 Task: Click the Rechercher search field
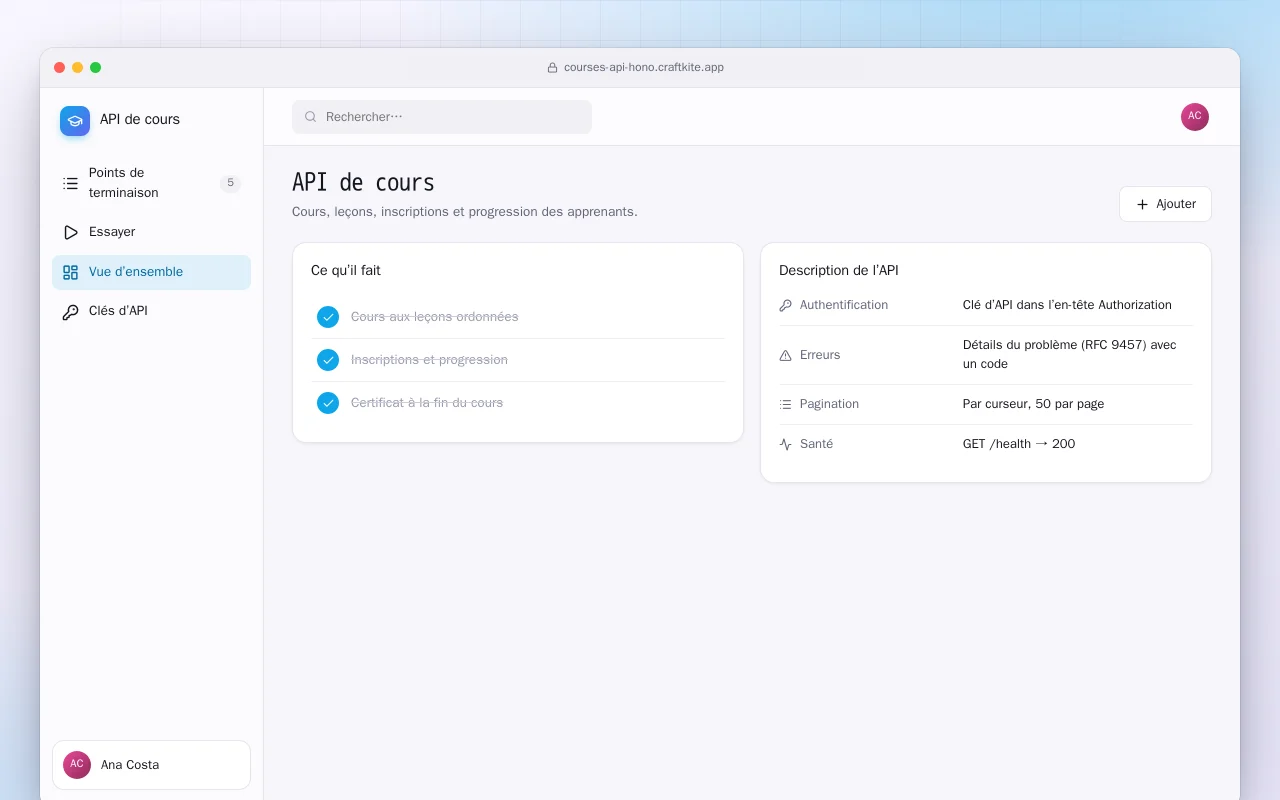442,117
